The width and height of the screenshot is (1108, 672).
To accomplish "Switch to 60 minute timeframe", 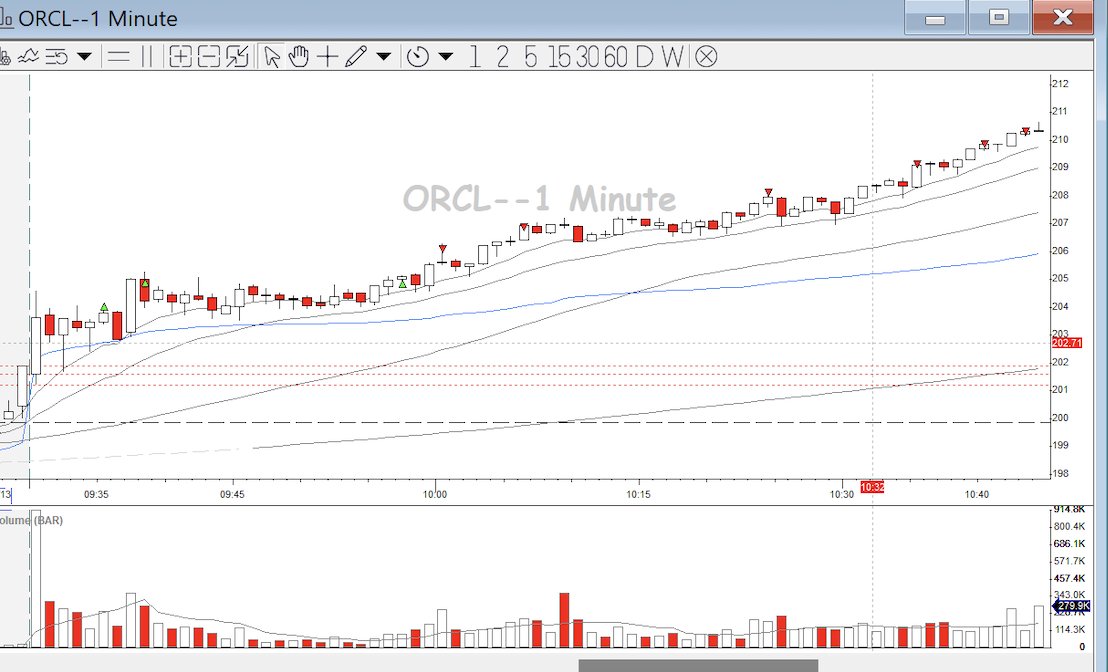I will coord(615,57).
